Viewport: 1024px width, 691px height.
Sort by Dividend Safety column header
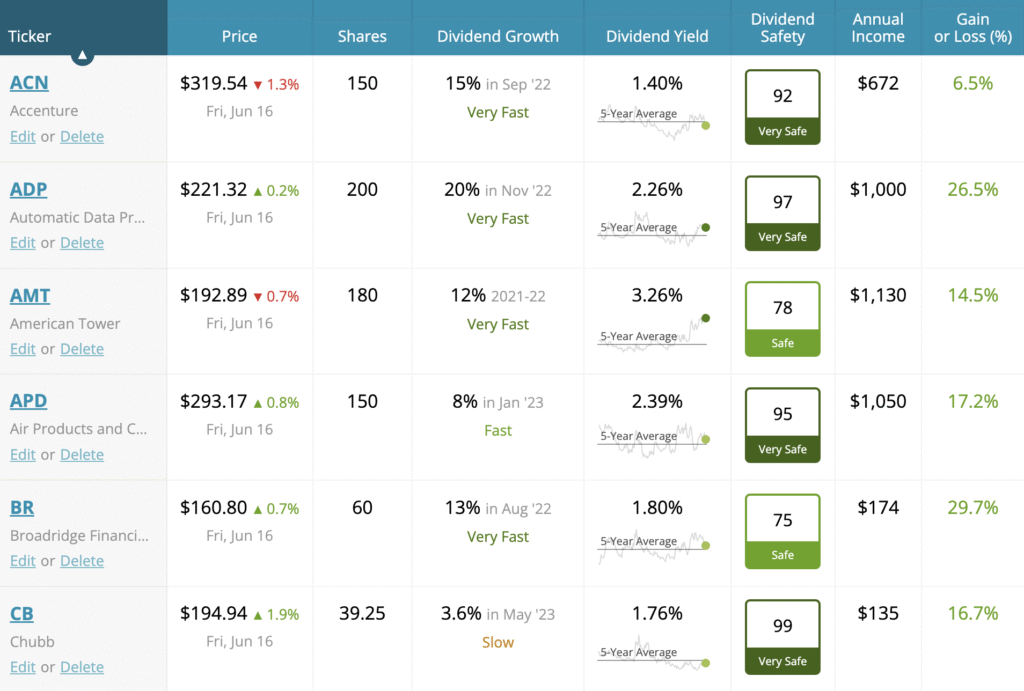pyautogui.click(x=782, y=28)
